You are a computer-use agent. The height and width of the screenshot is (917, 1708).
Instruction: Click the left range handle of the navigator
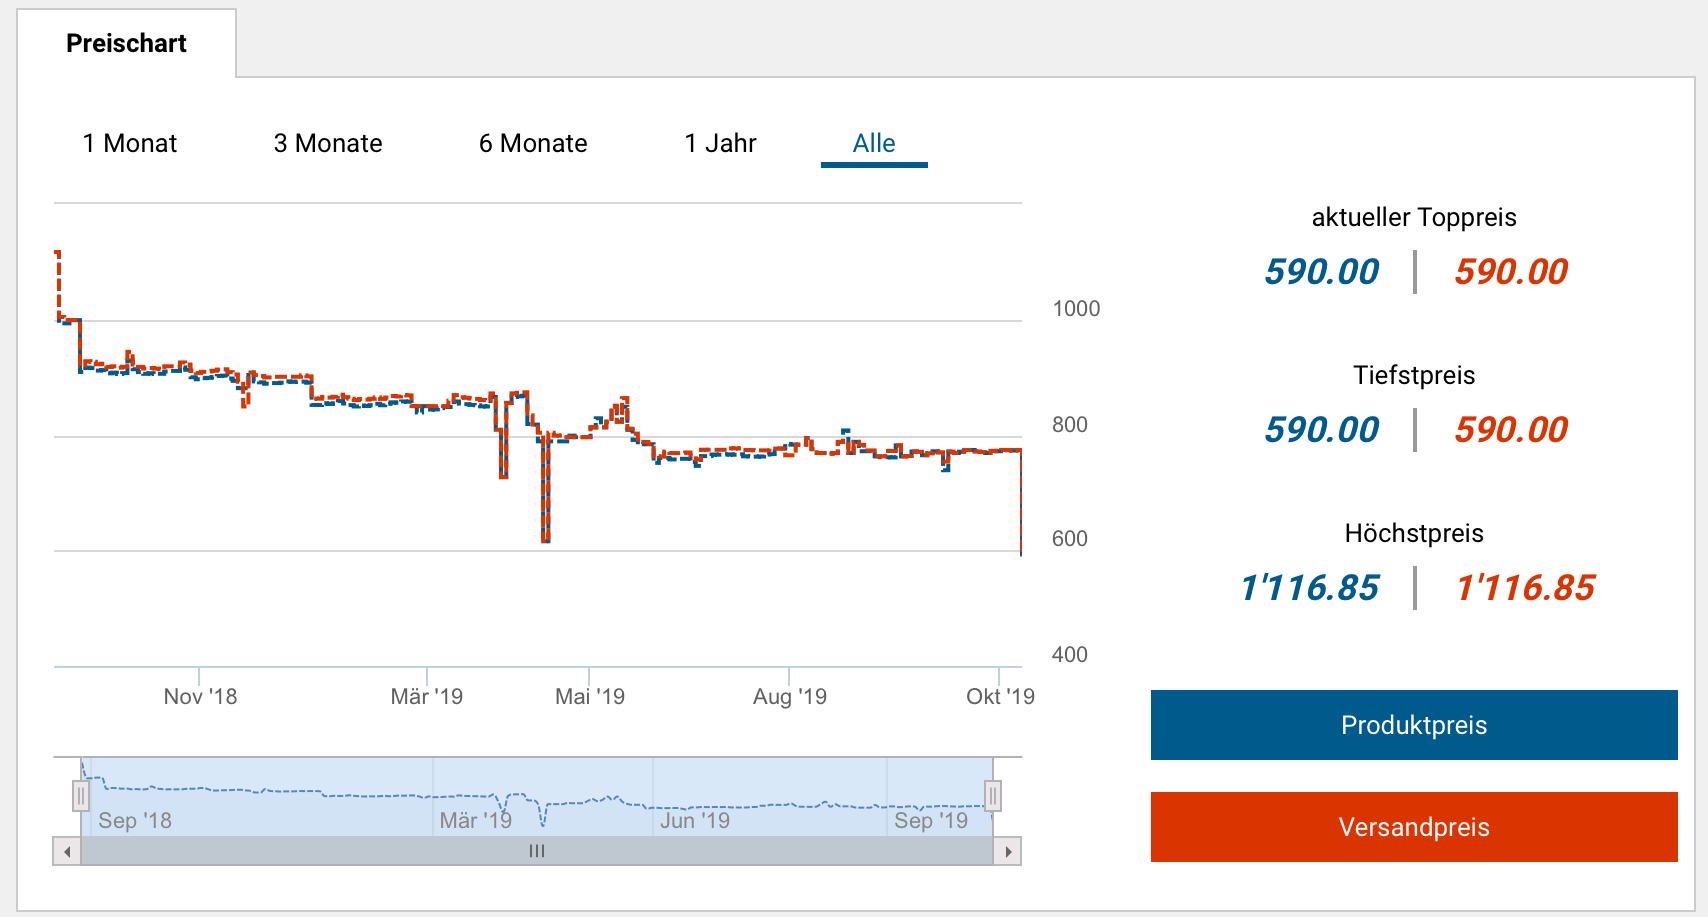click(x=81, y=796)
